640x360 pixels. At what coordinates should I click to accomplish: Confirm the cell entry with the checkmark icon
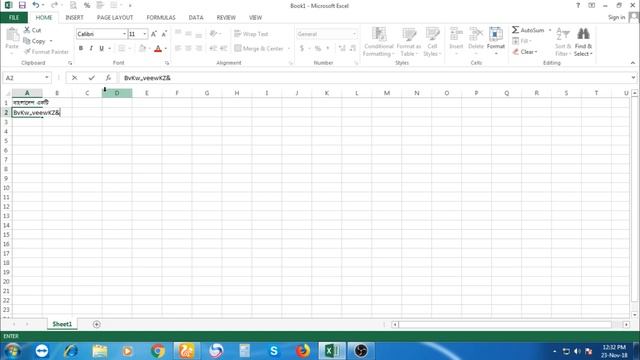pos(91,78)
